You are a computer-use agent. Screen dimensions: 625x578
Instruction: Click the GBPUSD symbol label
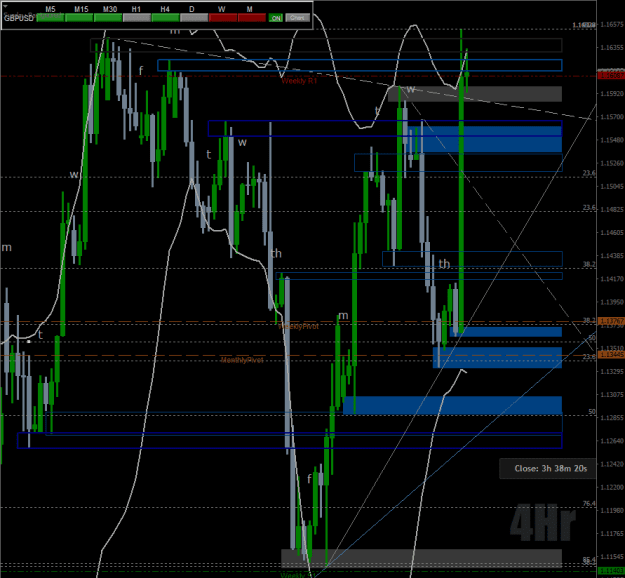point(19,18)
